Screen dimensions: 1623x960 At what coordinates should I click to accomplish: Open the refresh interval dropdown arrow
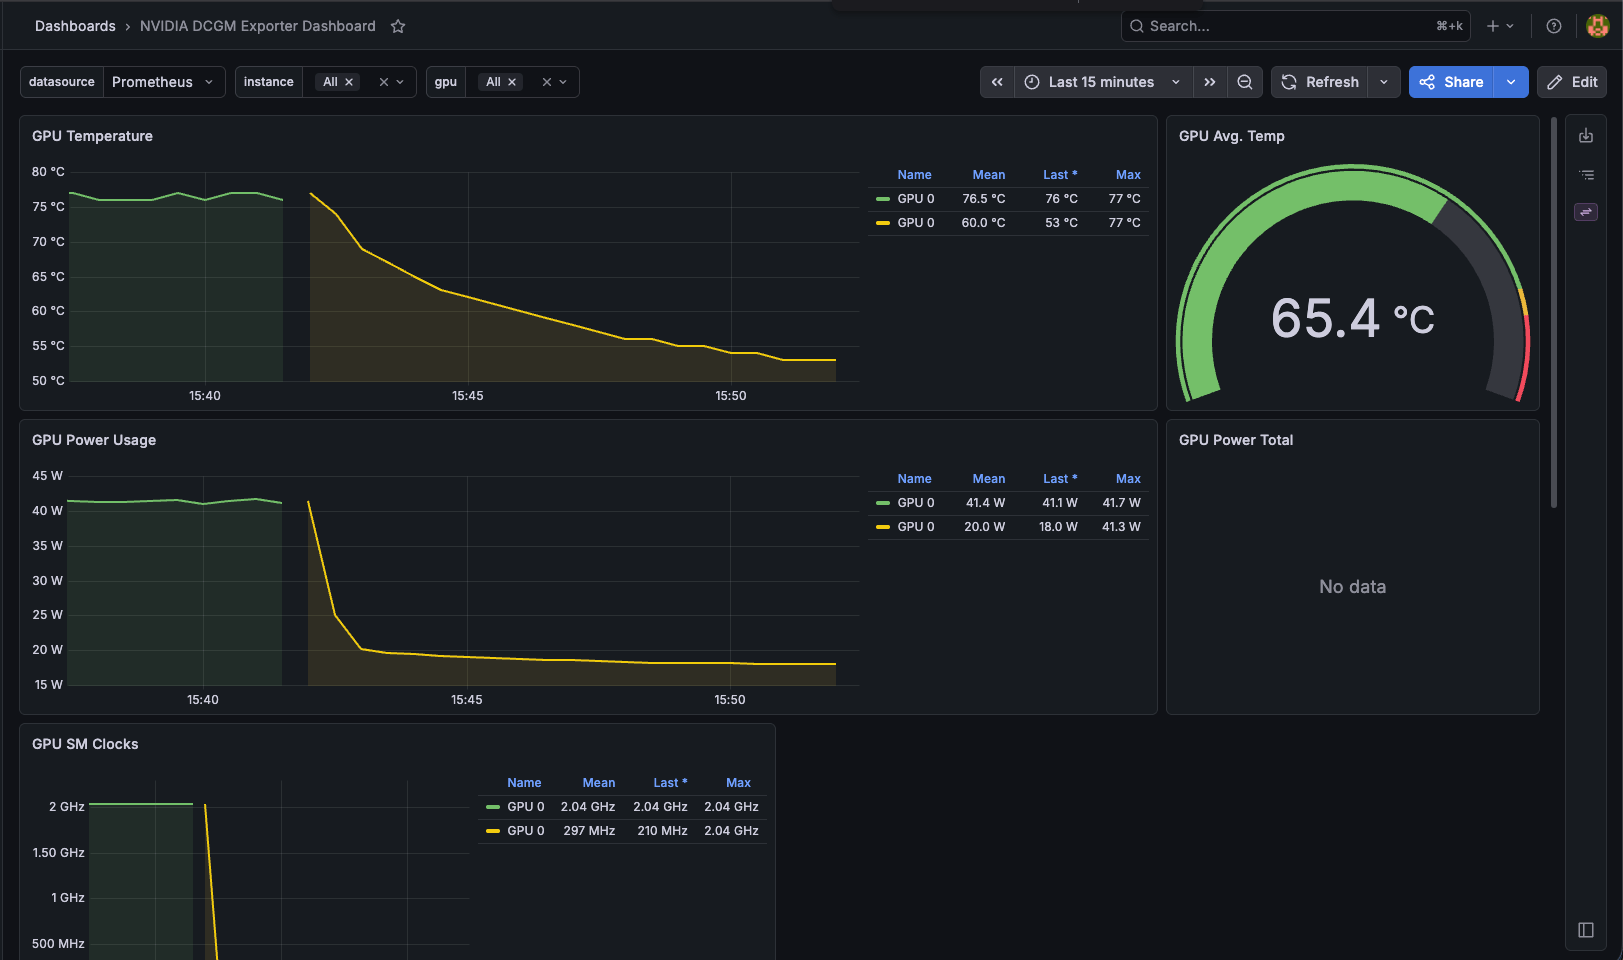pyautogui.click(x=1384, y=82)
